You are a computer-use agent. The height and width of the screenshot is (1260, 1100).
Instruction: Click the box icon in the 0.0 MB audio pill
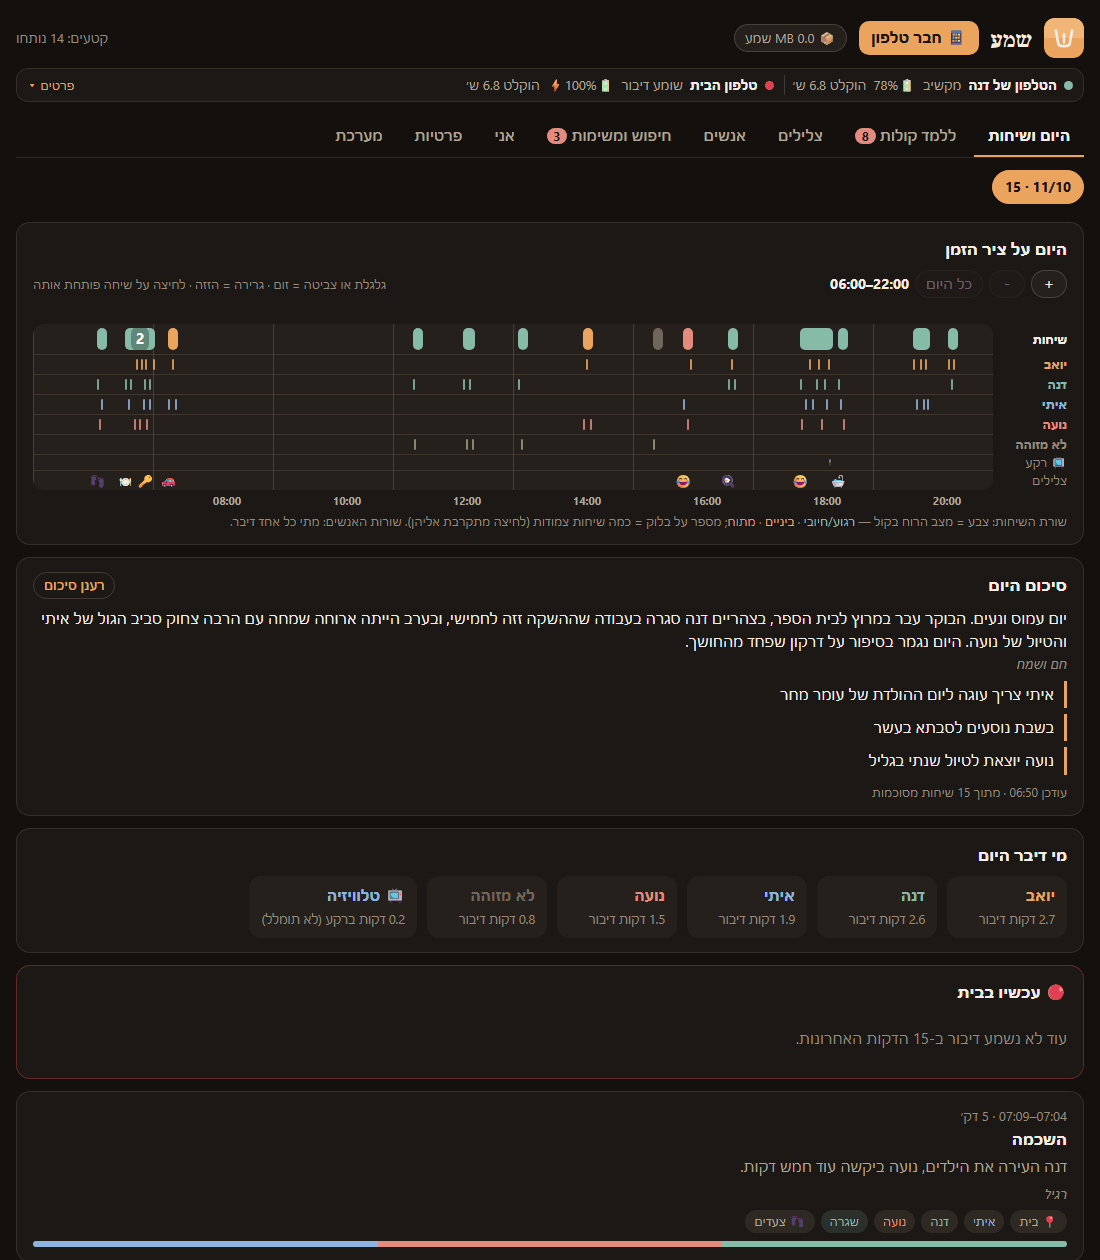click(827, 38)
